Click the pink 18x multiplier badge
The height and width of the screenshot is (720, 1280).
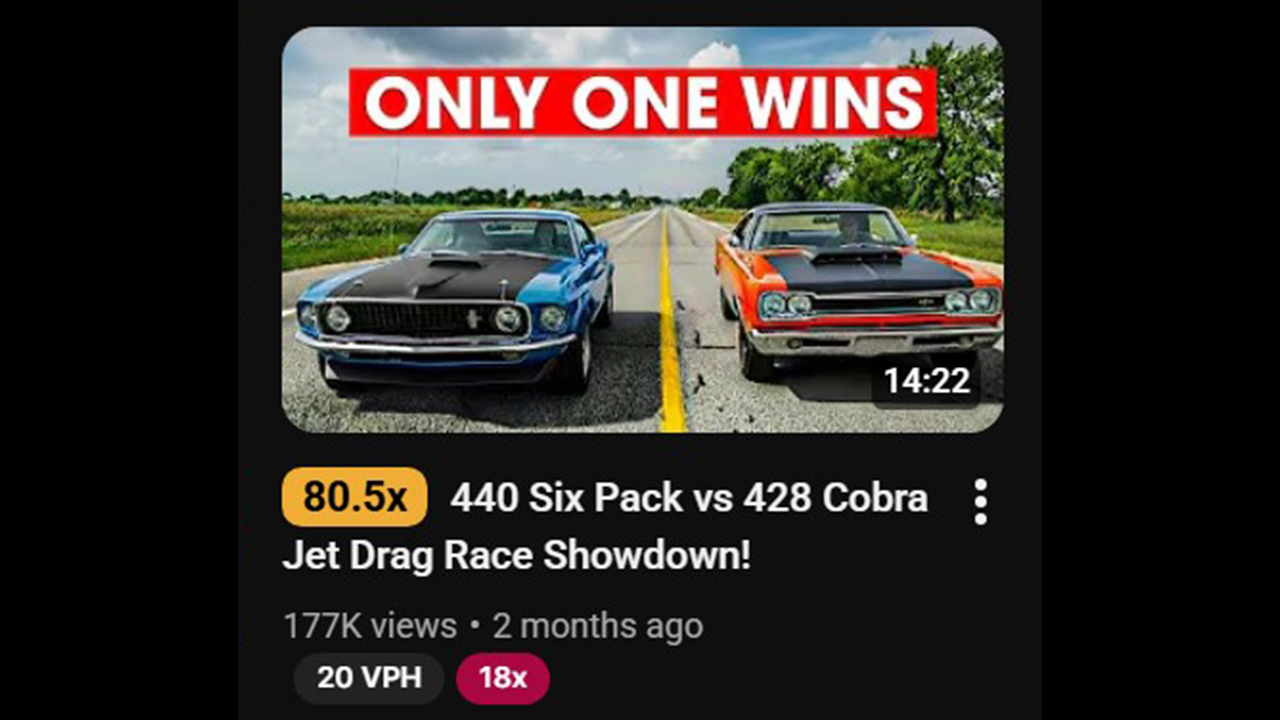point(503,678)
